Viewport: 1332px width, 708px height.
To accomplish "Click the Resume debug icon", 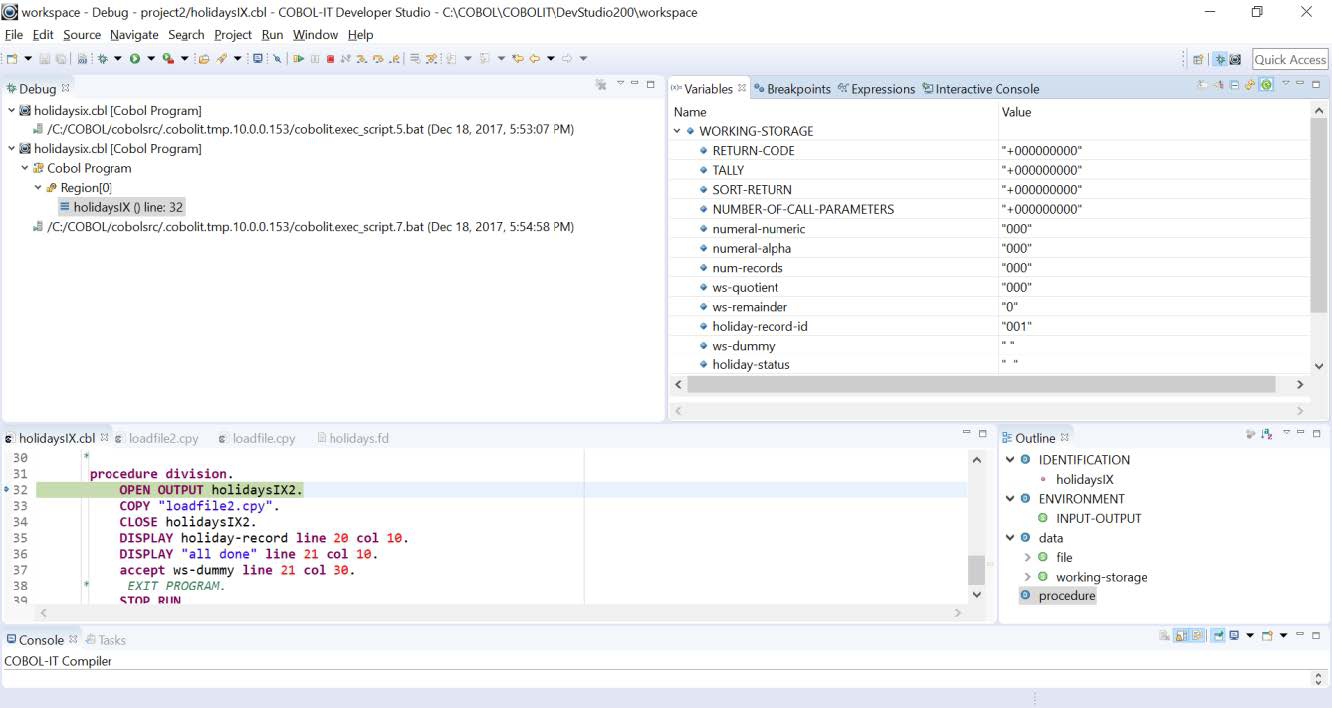I will (298, 59).
